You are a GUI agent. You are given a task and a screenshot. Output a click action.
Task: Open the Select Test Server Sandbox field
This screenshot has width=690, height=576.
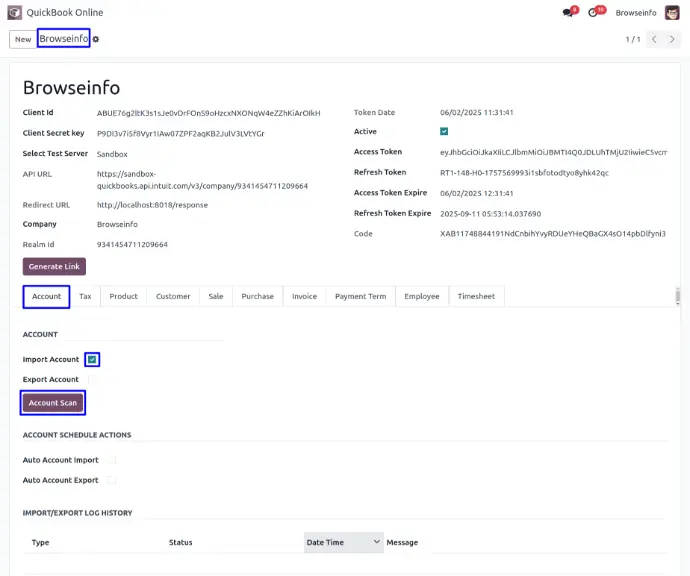point(112,154)
